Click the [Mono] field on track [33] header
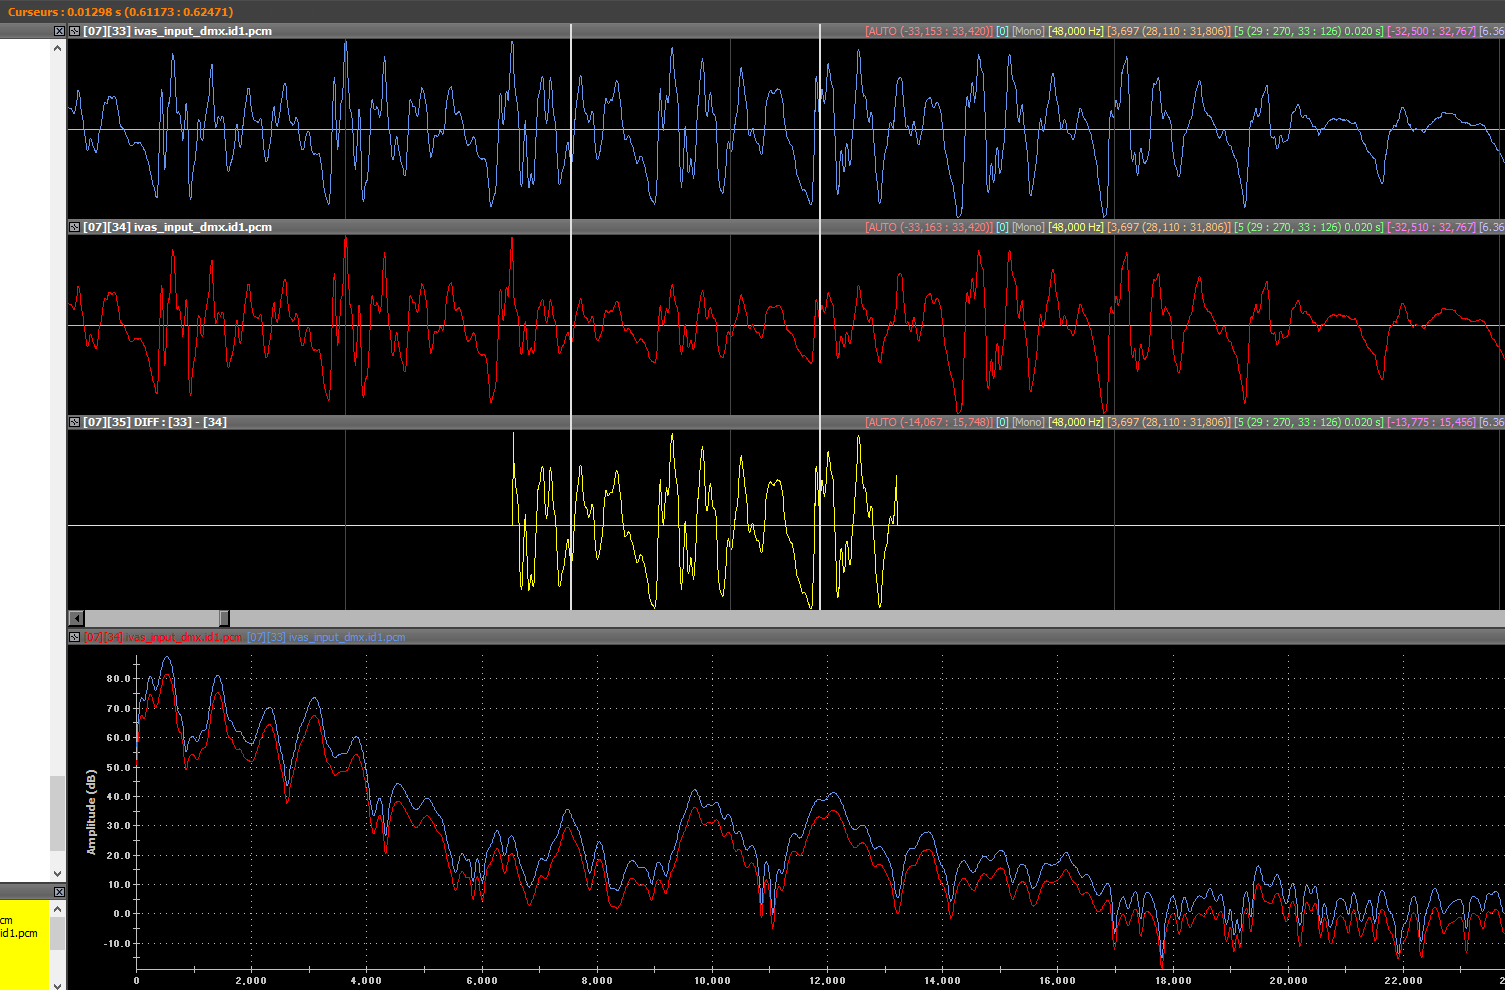This screenshot has width=1505, height=990. point(1028,31)
